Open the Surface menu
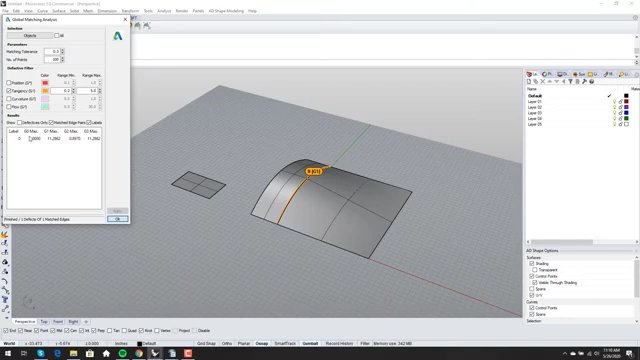Image resolution: width=640 pixels, height=360 pixels. [59, 11]
